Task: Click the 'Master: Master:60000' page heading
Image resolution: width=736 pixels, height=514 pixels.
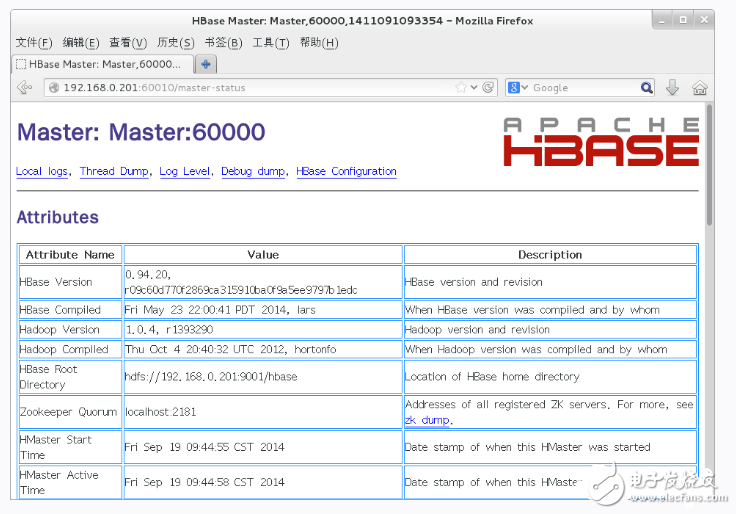Action: [x=141, y=132]
